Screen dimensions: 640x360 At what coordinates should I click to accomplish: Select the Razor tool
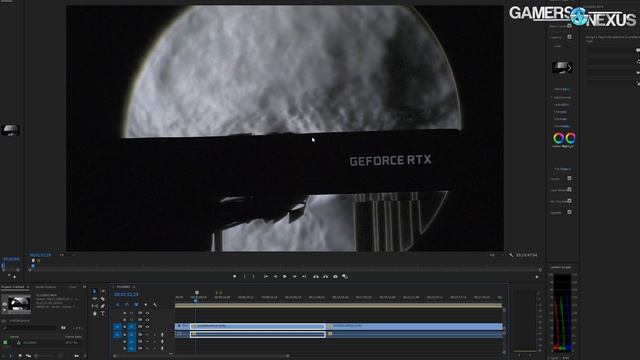pyautogui.click(x=103, y=299)
